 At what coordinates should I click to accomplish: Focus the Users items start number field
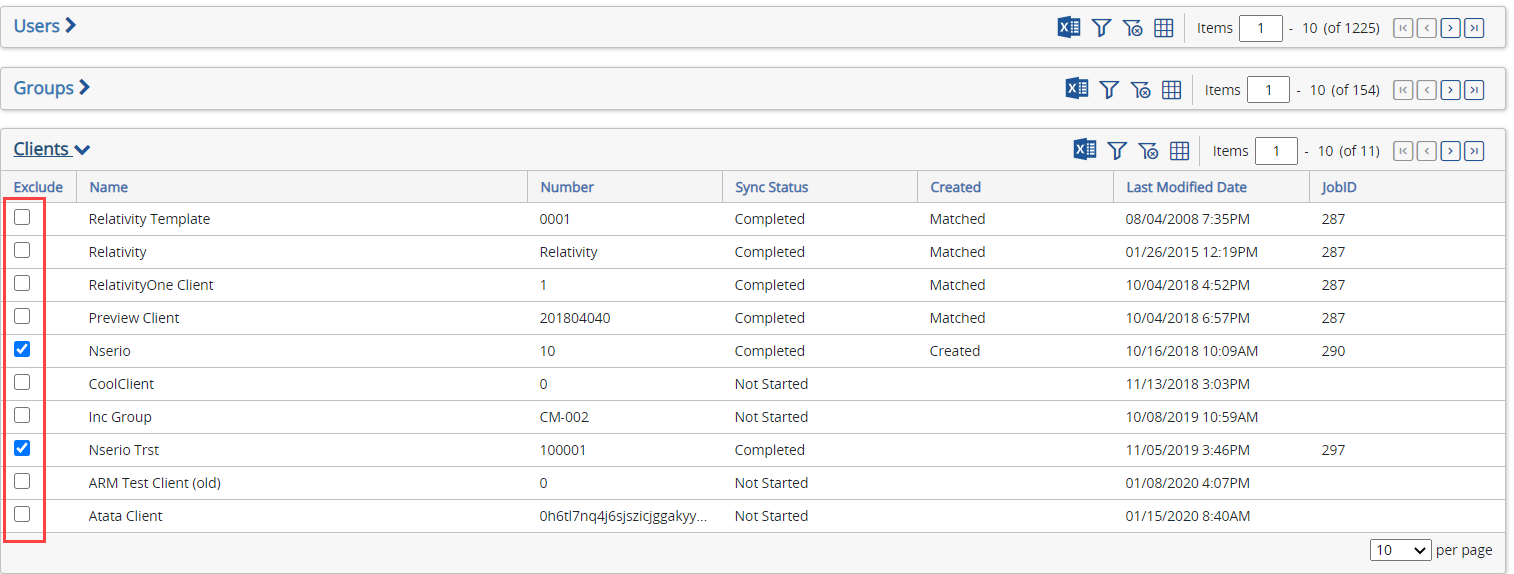pos(1261,28)
